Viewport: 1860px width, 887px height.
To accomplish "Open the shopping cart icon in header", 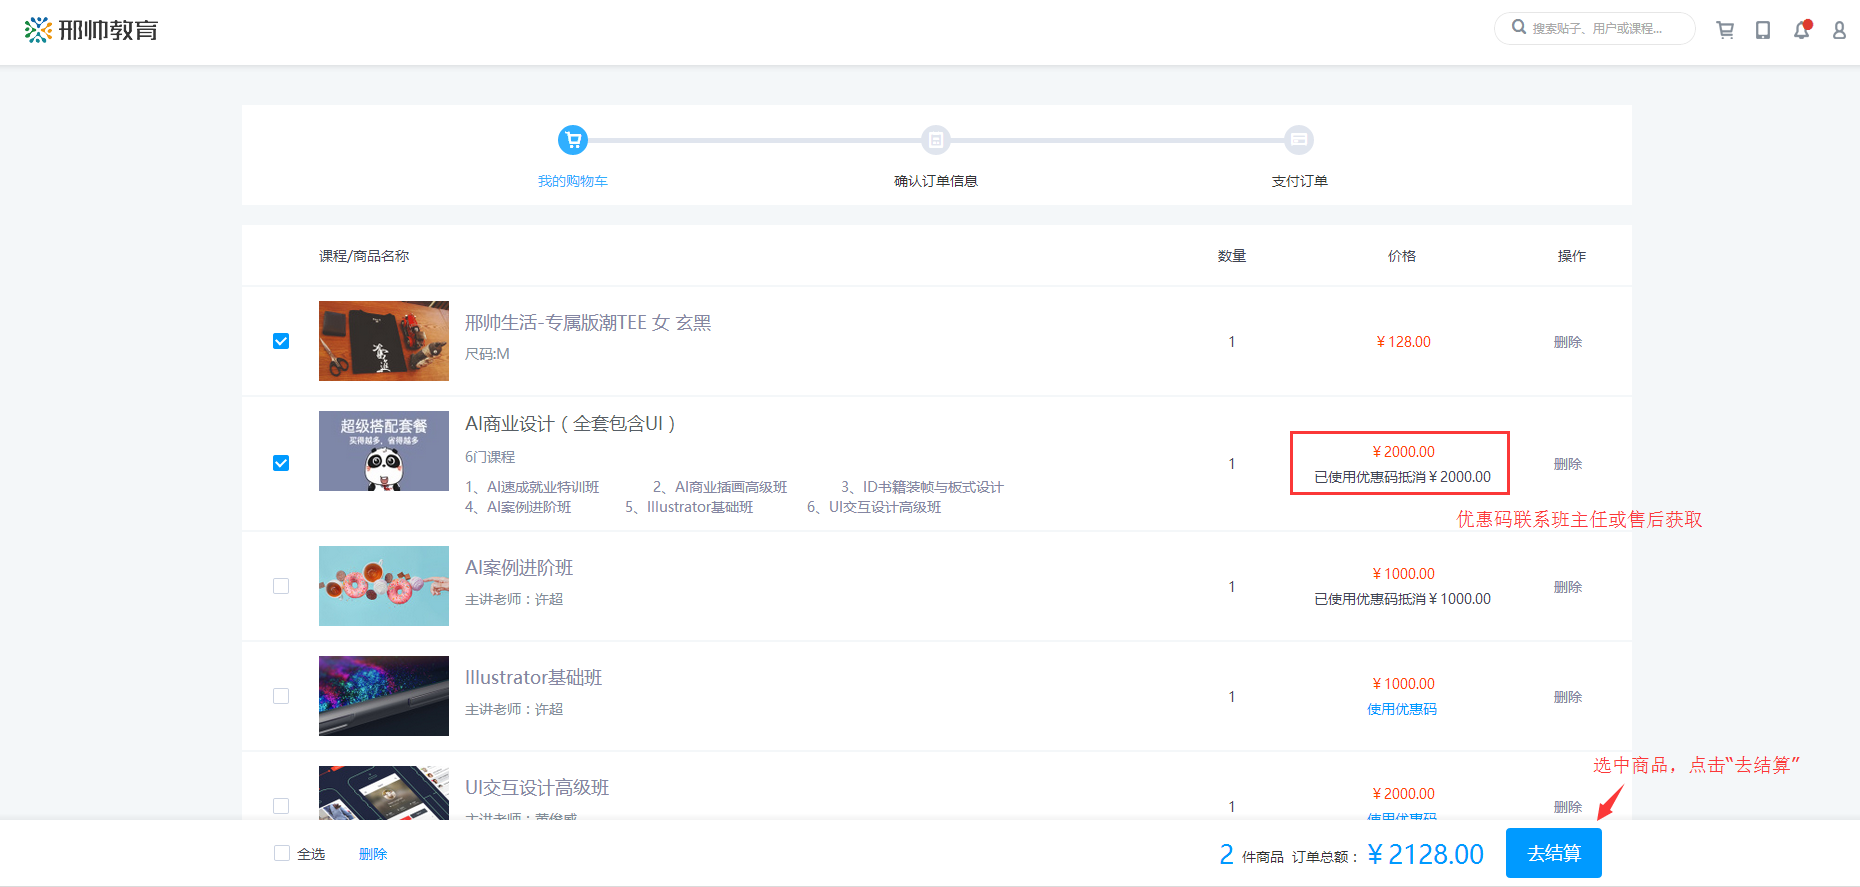I will 1725,30.
